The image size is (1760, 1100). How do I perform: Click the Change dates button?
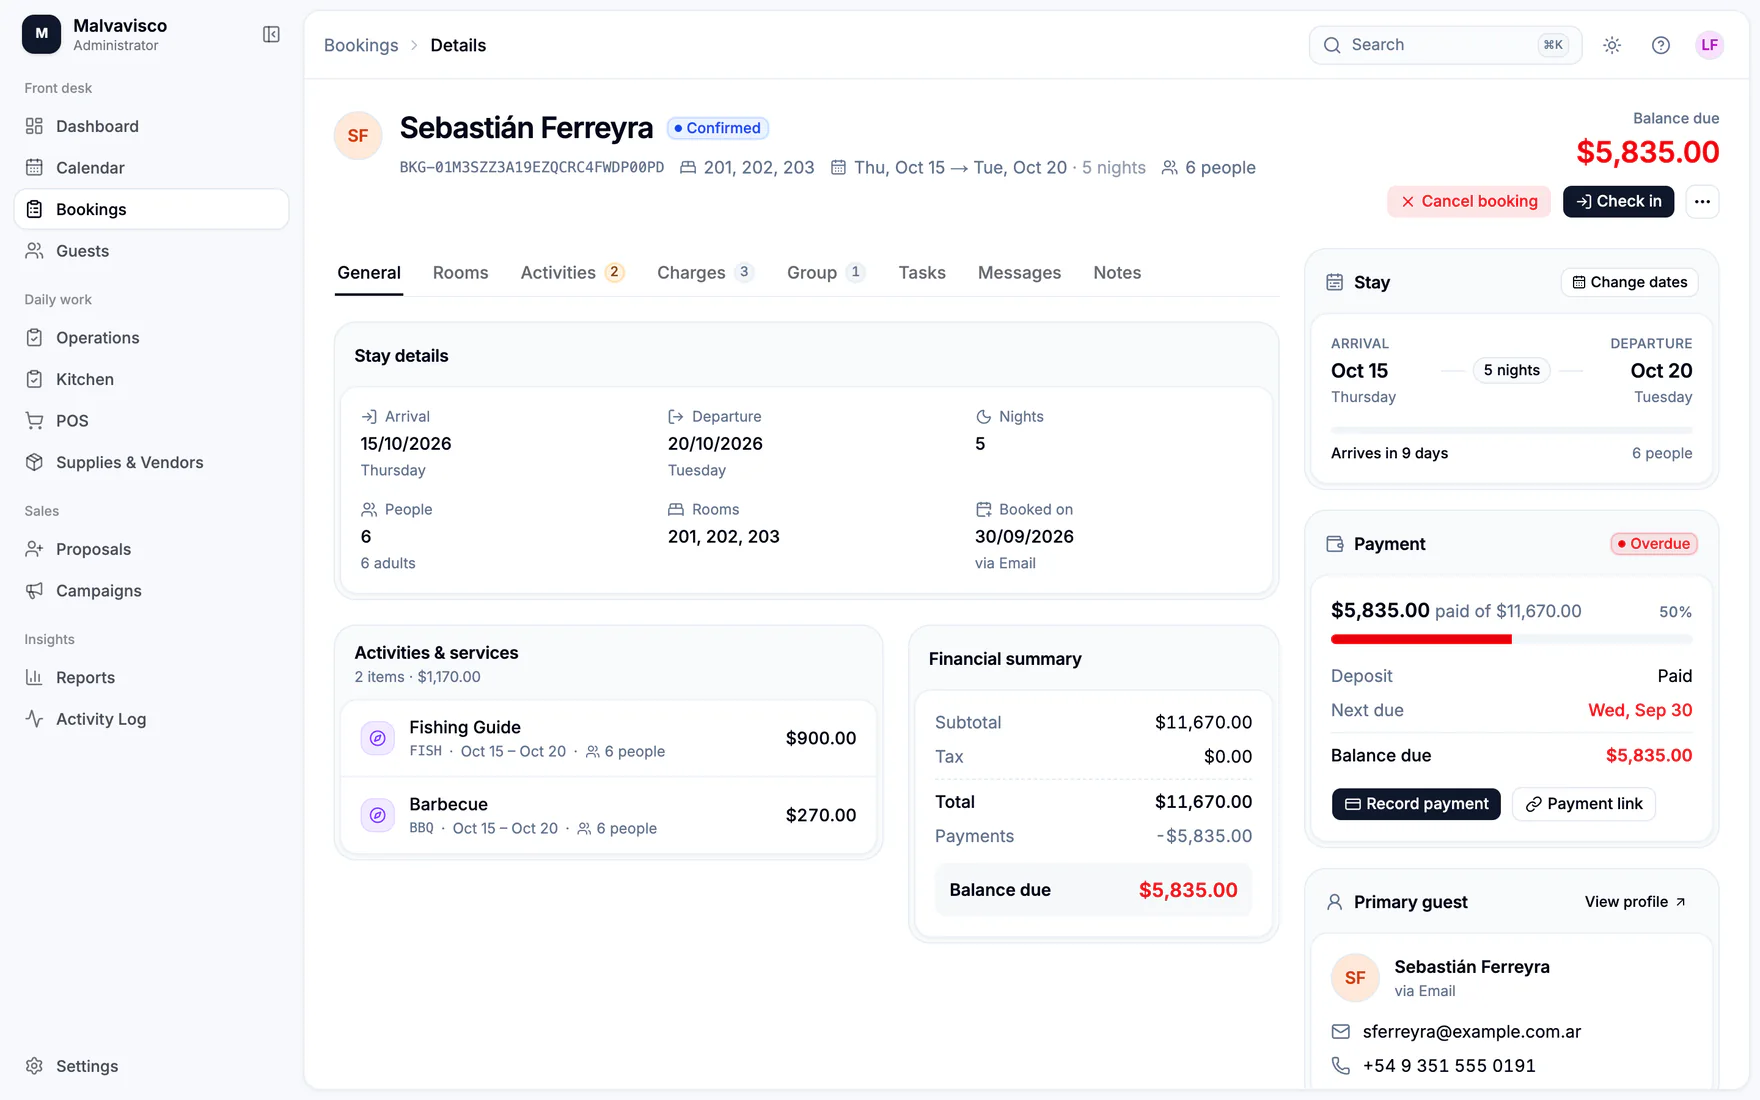(1629, 283)
